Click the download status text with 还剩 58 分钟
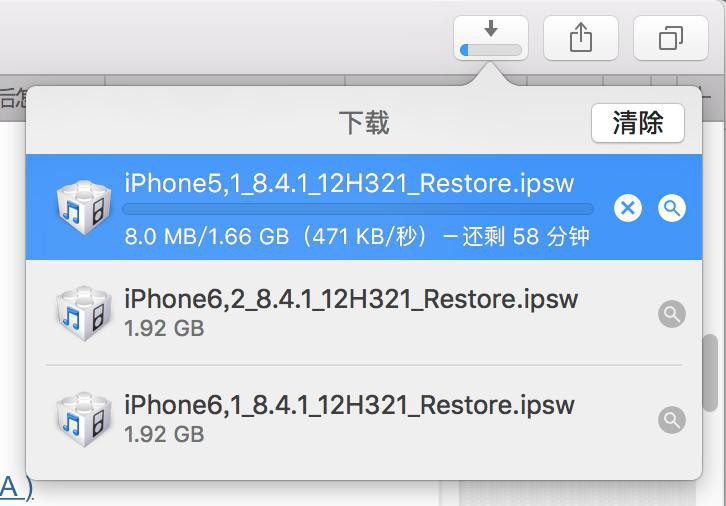This screenshot has height=506, width=726. (x=357, y=236)
